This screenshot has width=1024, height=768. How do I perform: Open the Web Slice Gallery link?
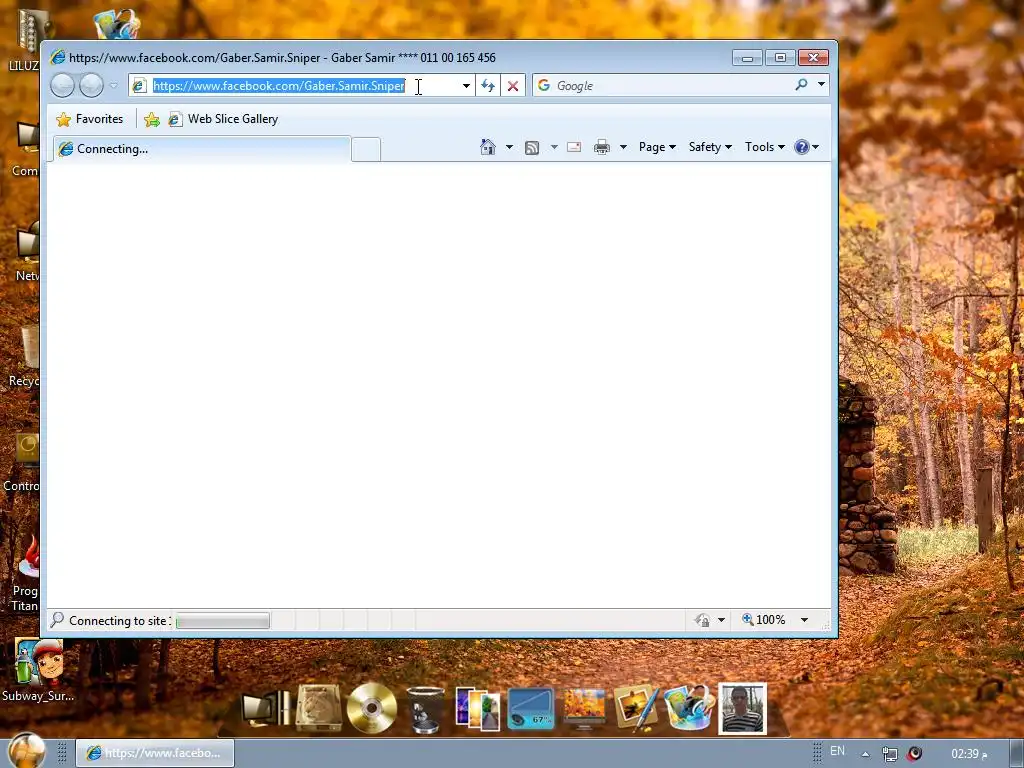pyautogui.click(x=223, y=119)
